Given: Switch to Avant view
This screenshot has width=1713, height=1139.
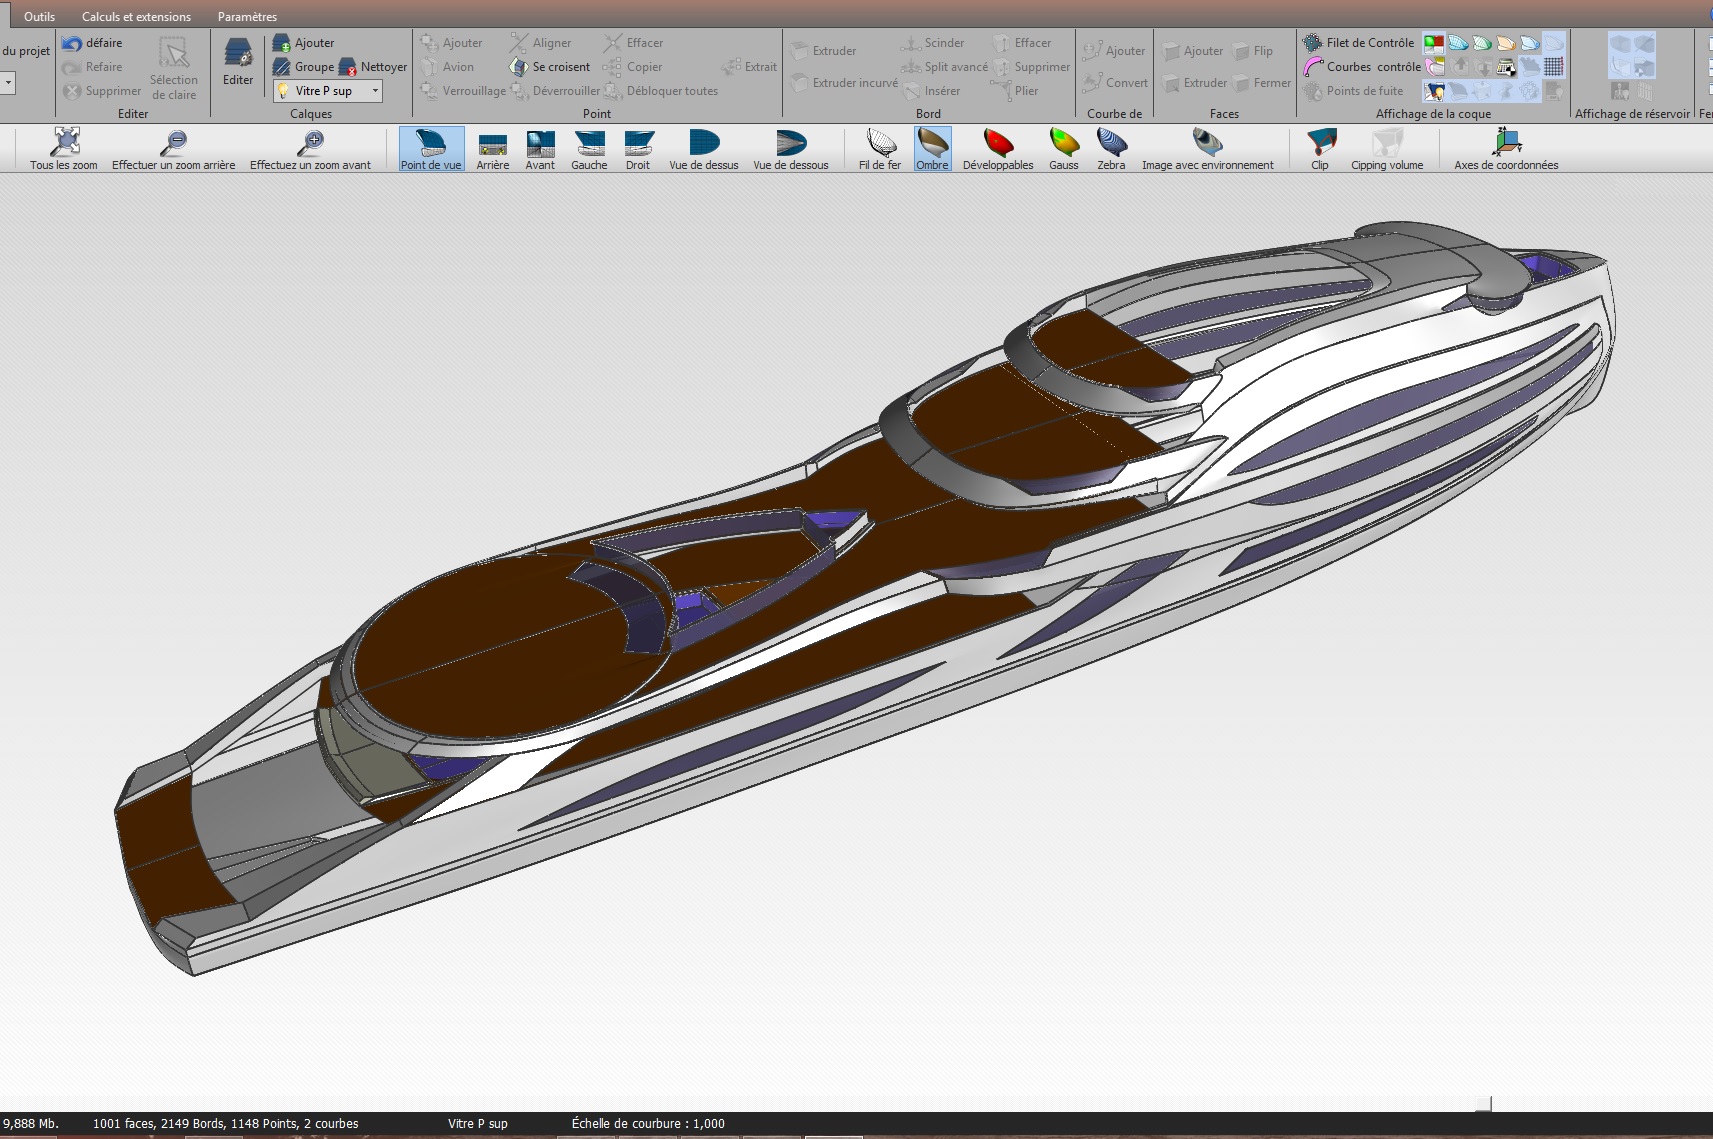Looking at the screenshot, I should [x=540, y=149].
